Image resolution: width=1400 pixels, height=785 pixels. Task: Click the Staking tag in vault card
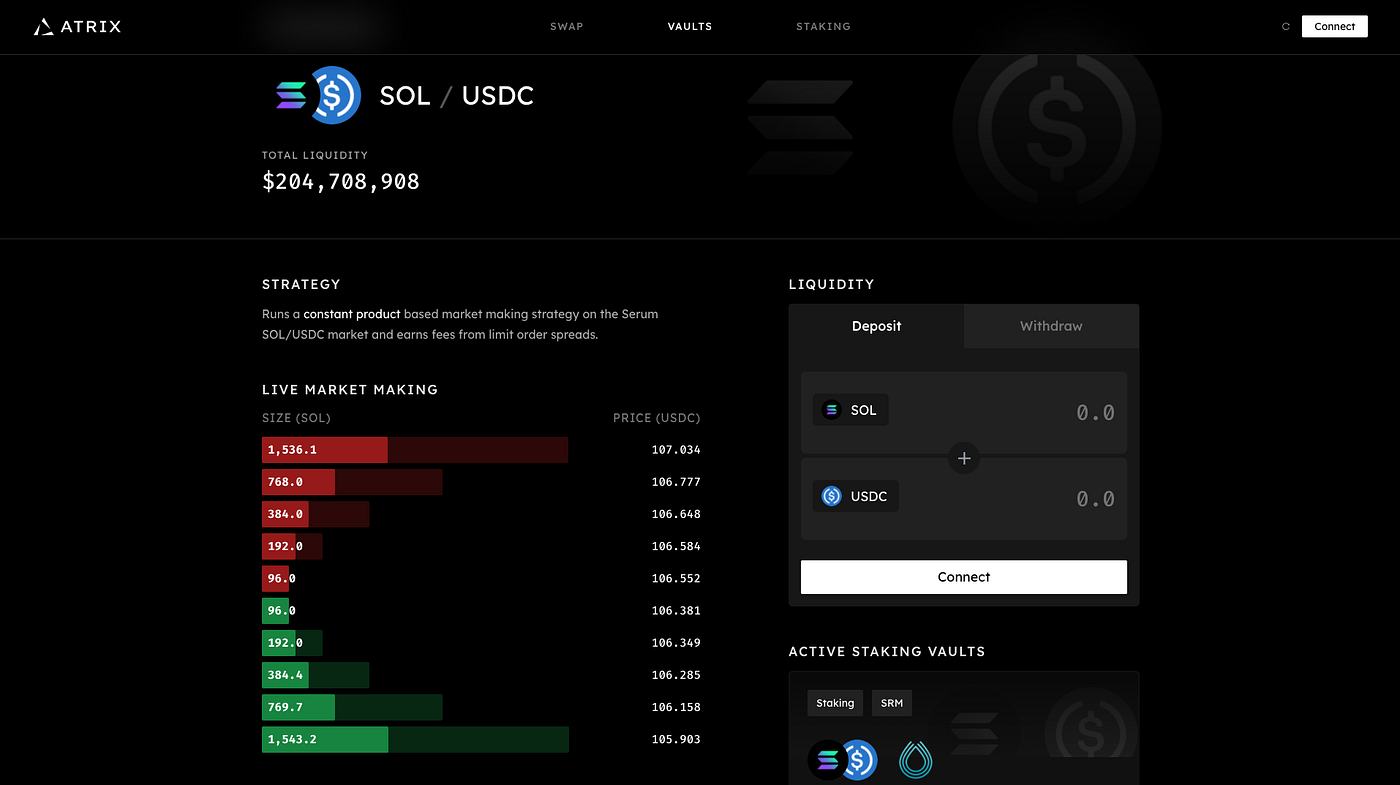click(835, 703)
